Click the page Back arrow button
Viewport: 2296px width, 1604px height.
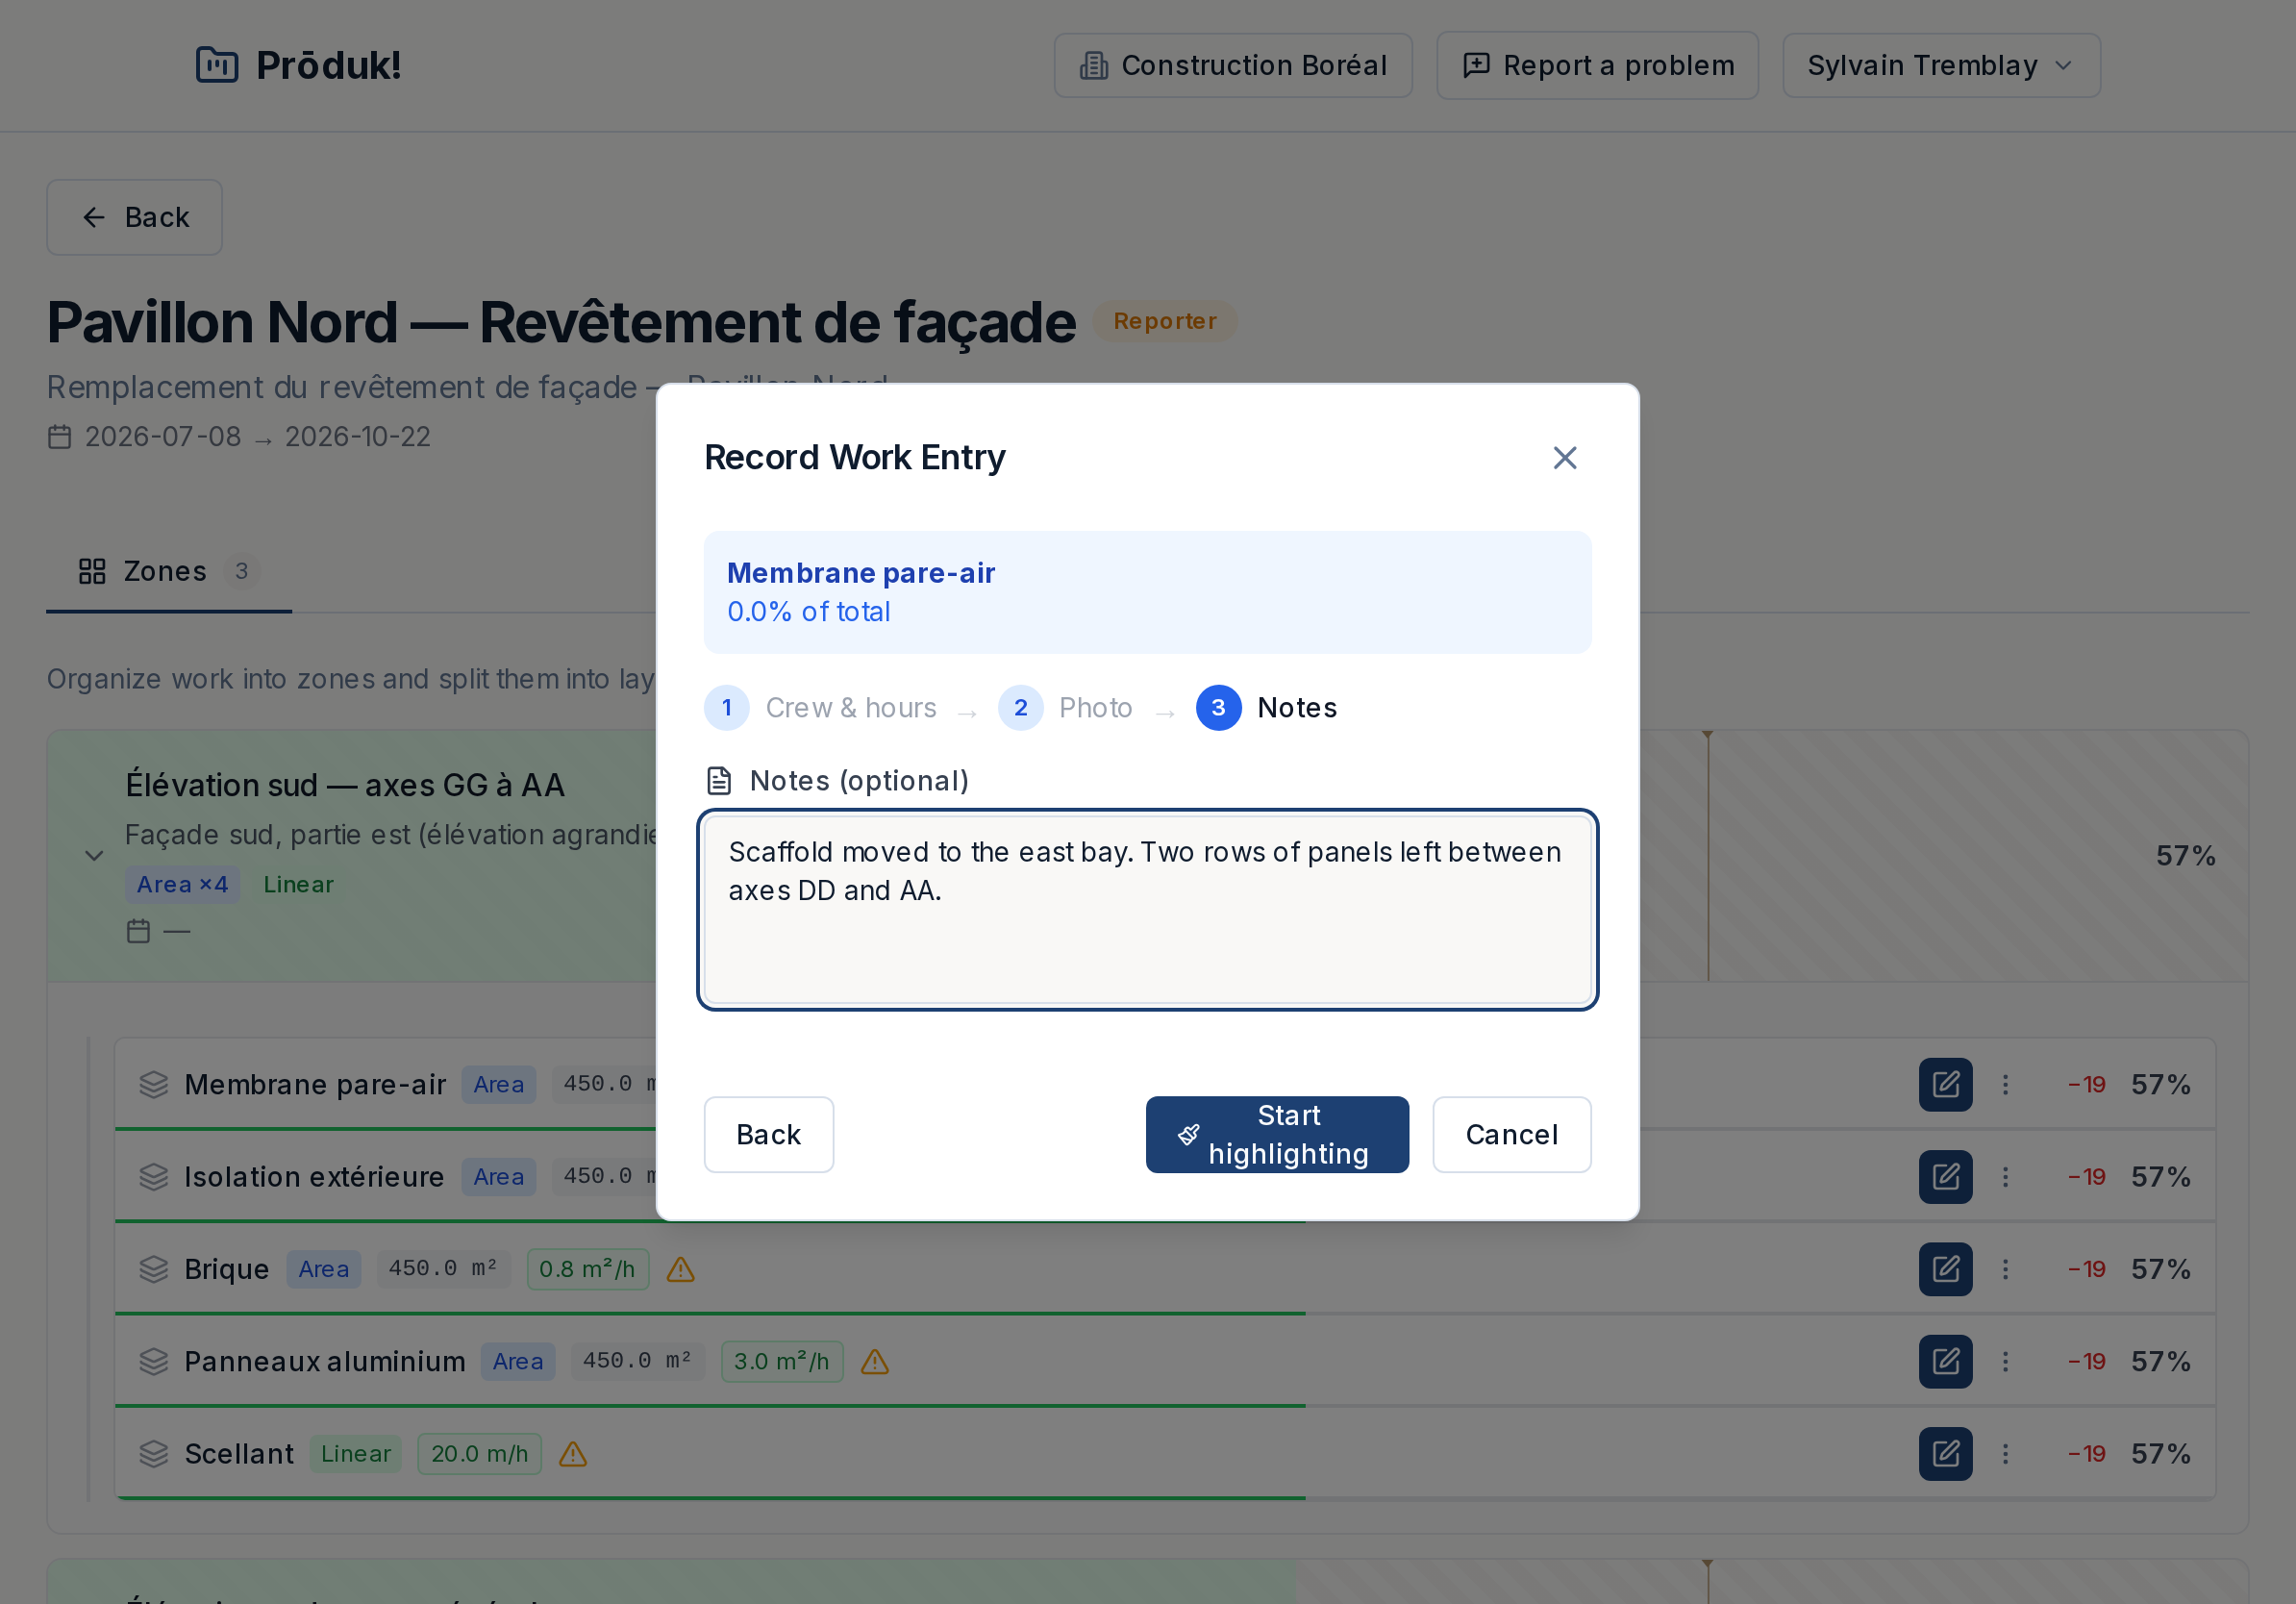click(134, 217)
